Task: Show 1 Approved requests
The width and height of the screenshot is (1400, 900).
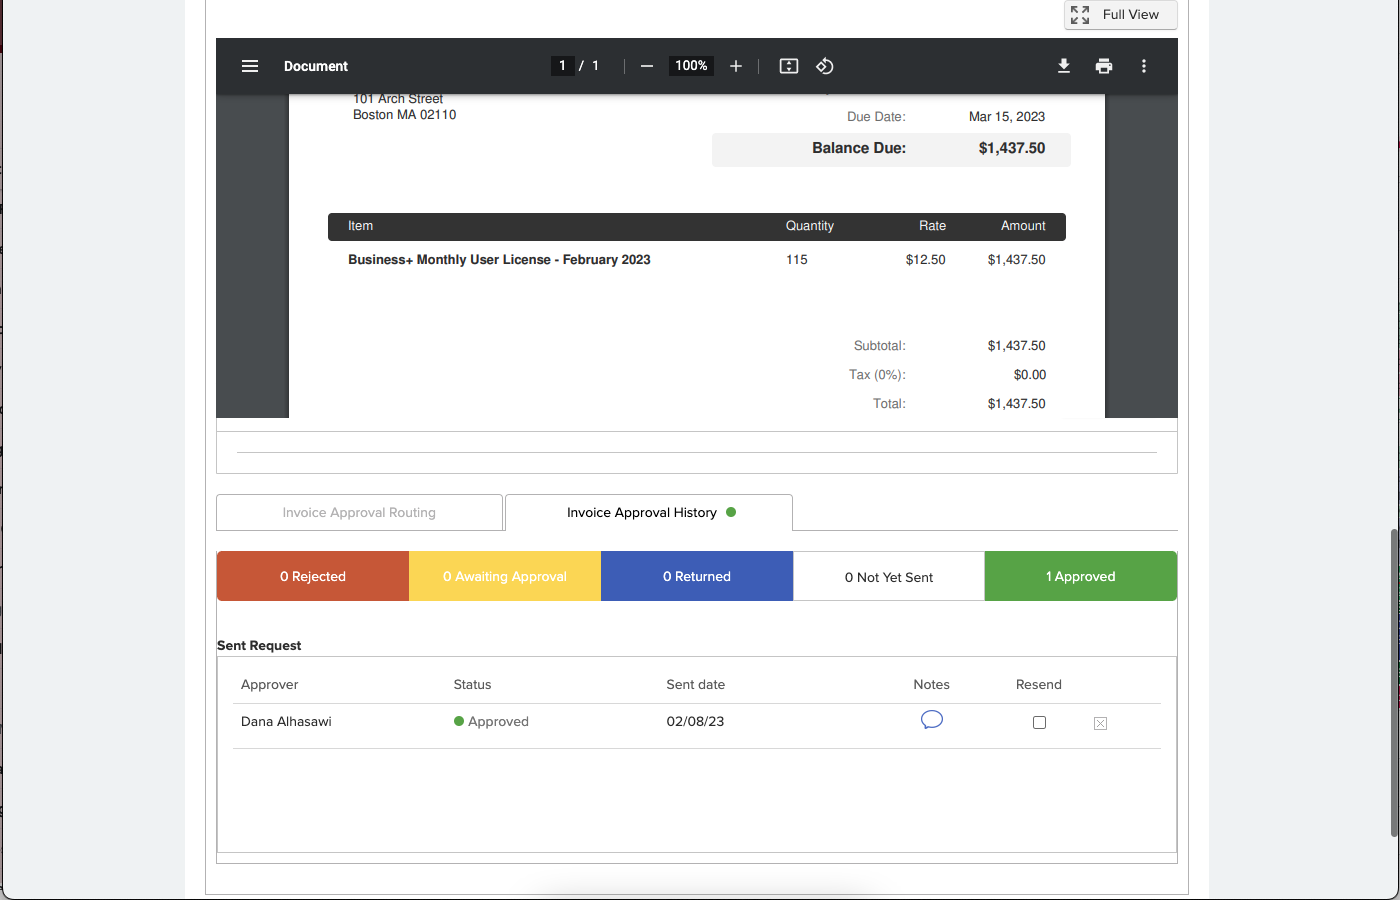Action: pos(1080,576)
